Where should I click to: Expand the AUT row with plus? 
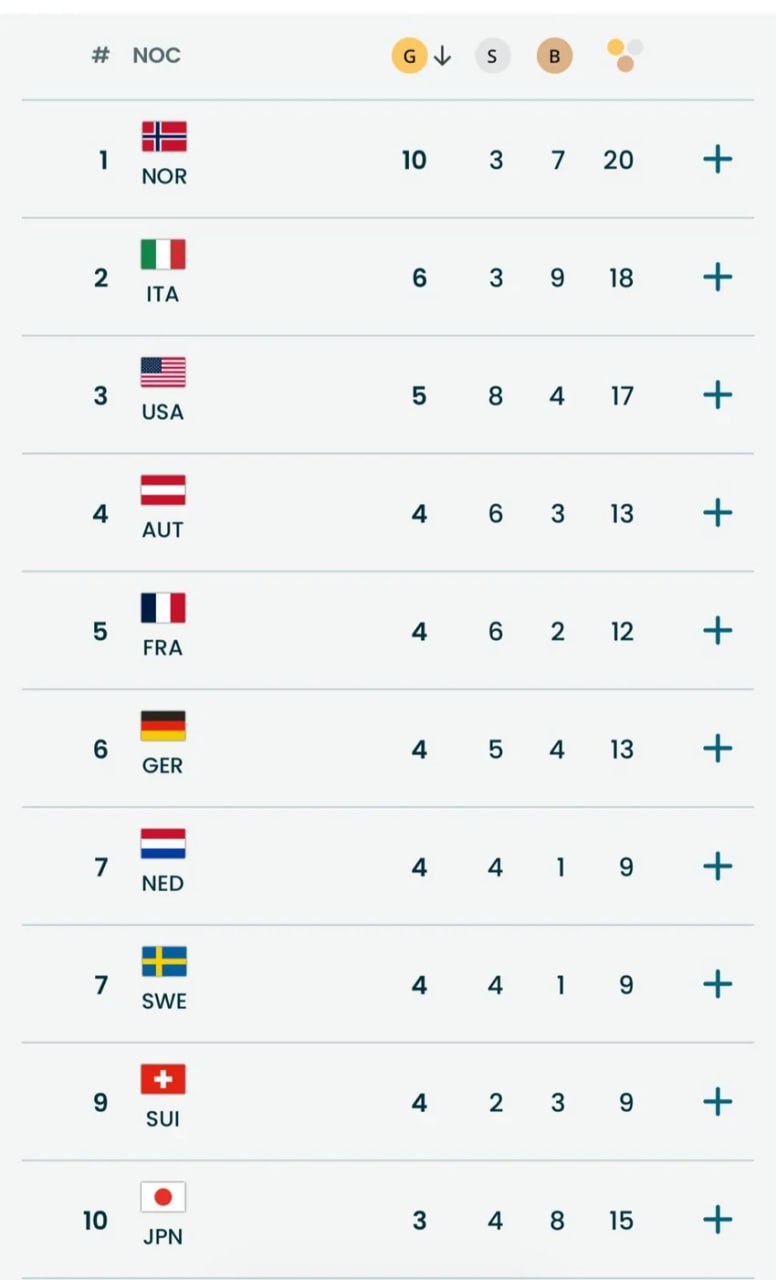[717, 513]
